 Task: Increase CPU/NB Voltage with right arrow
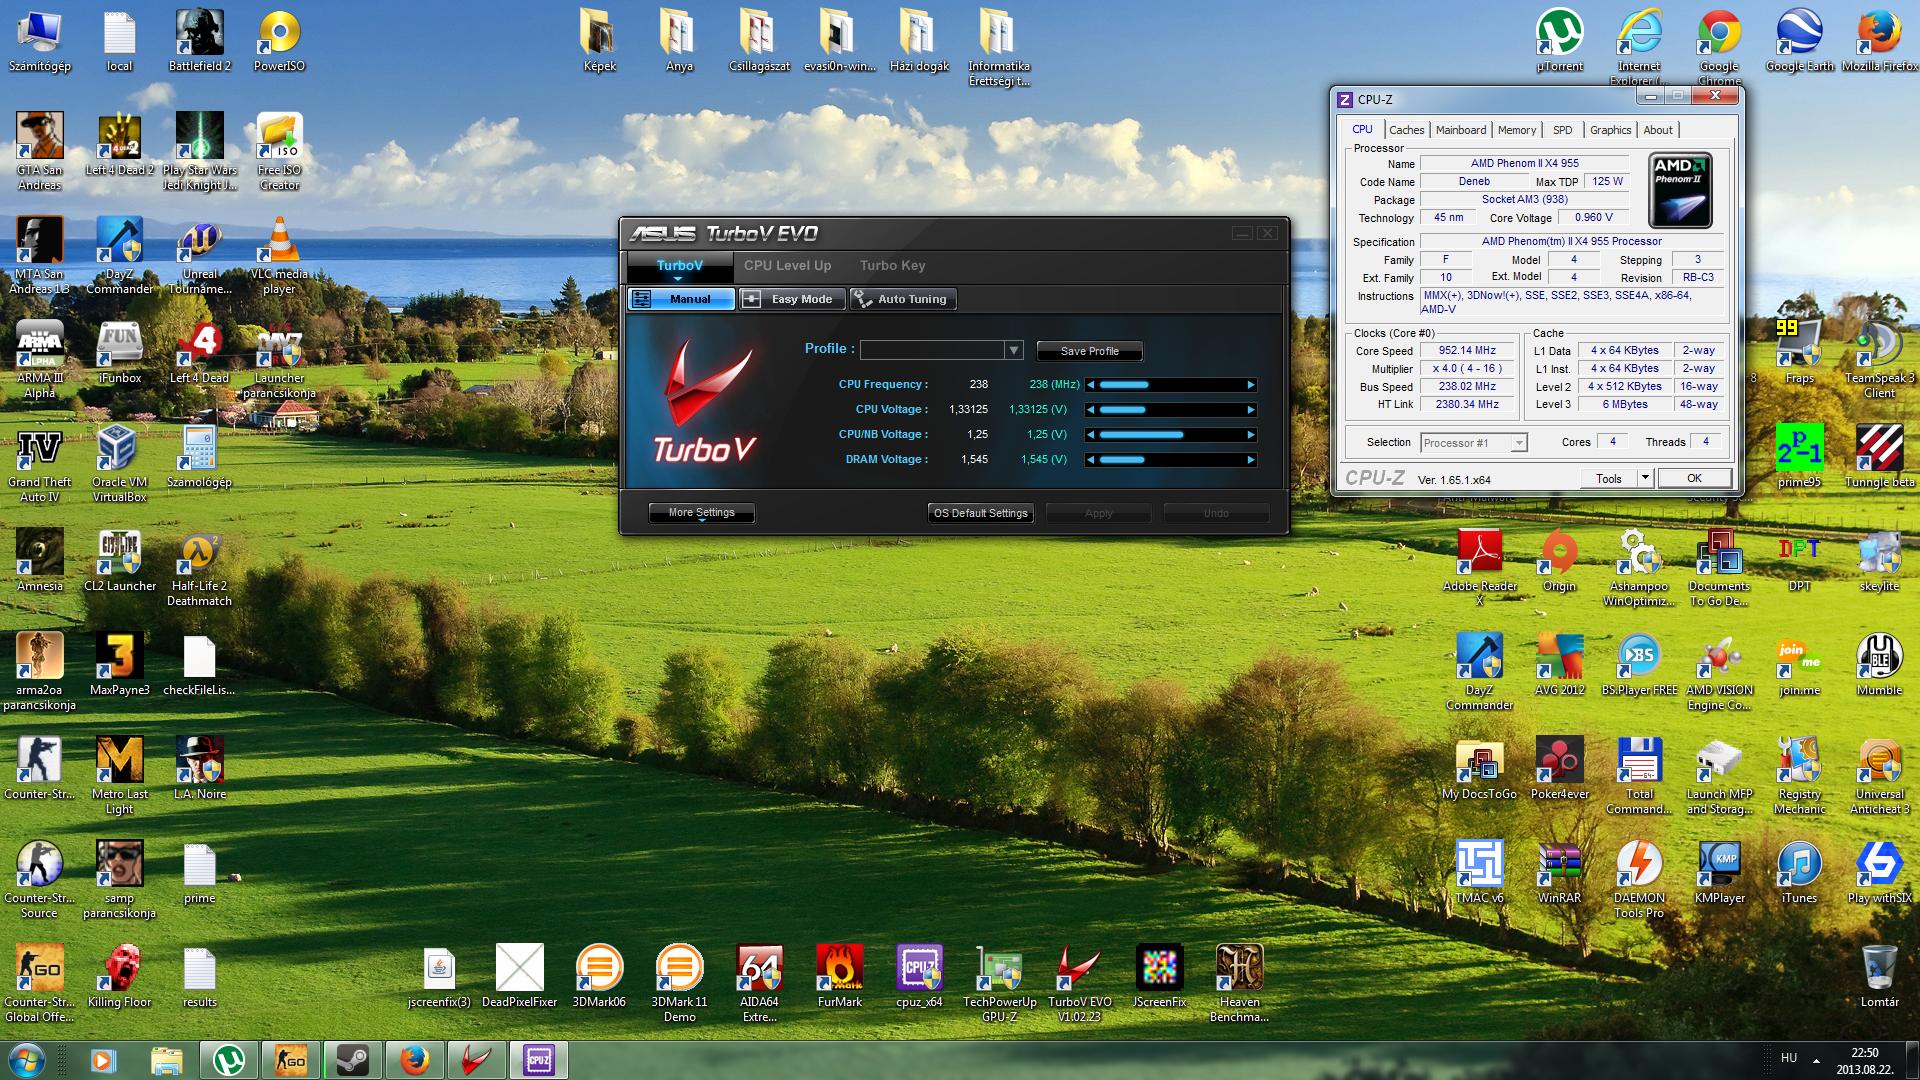[1250, 435]
